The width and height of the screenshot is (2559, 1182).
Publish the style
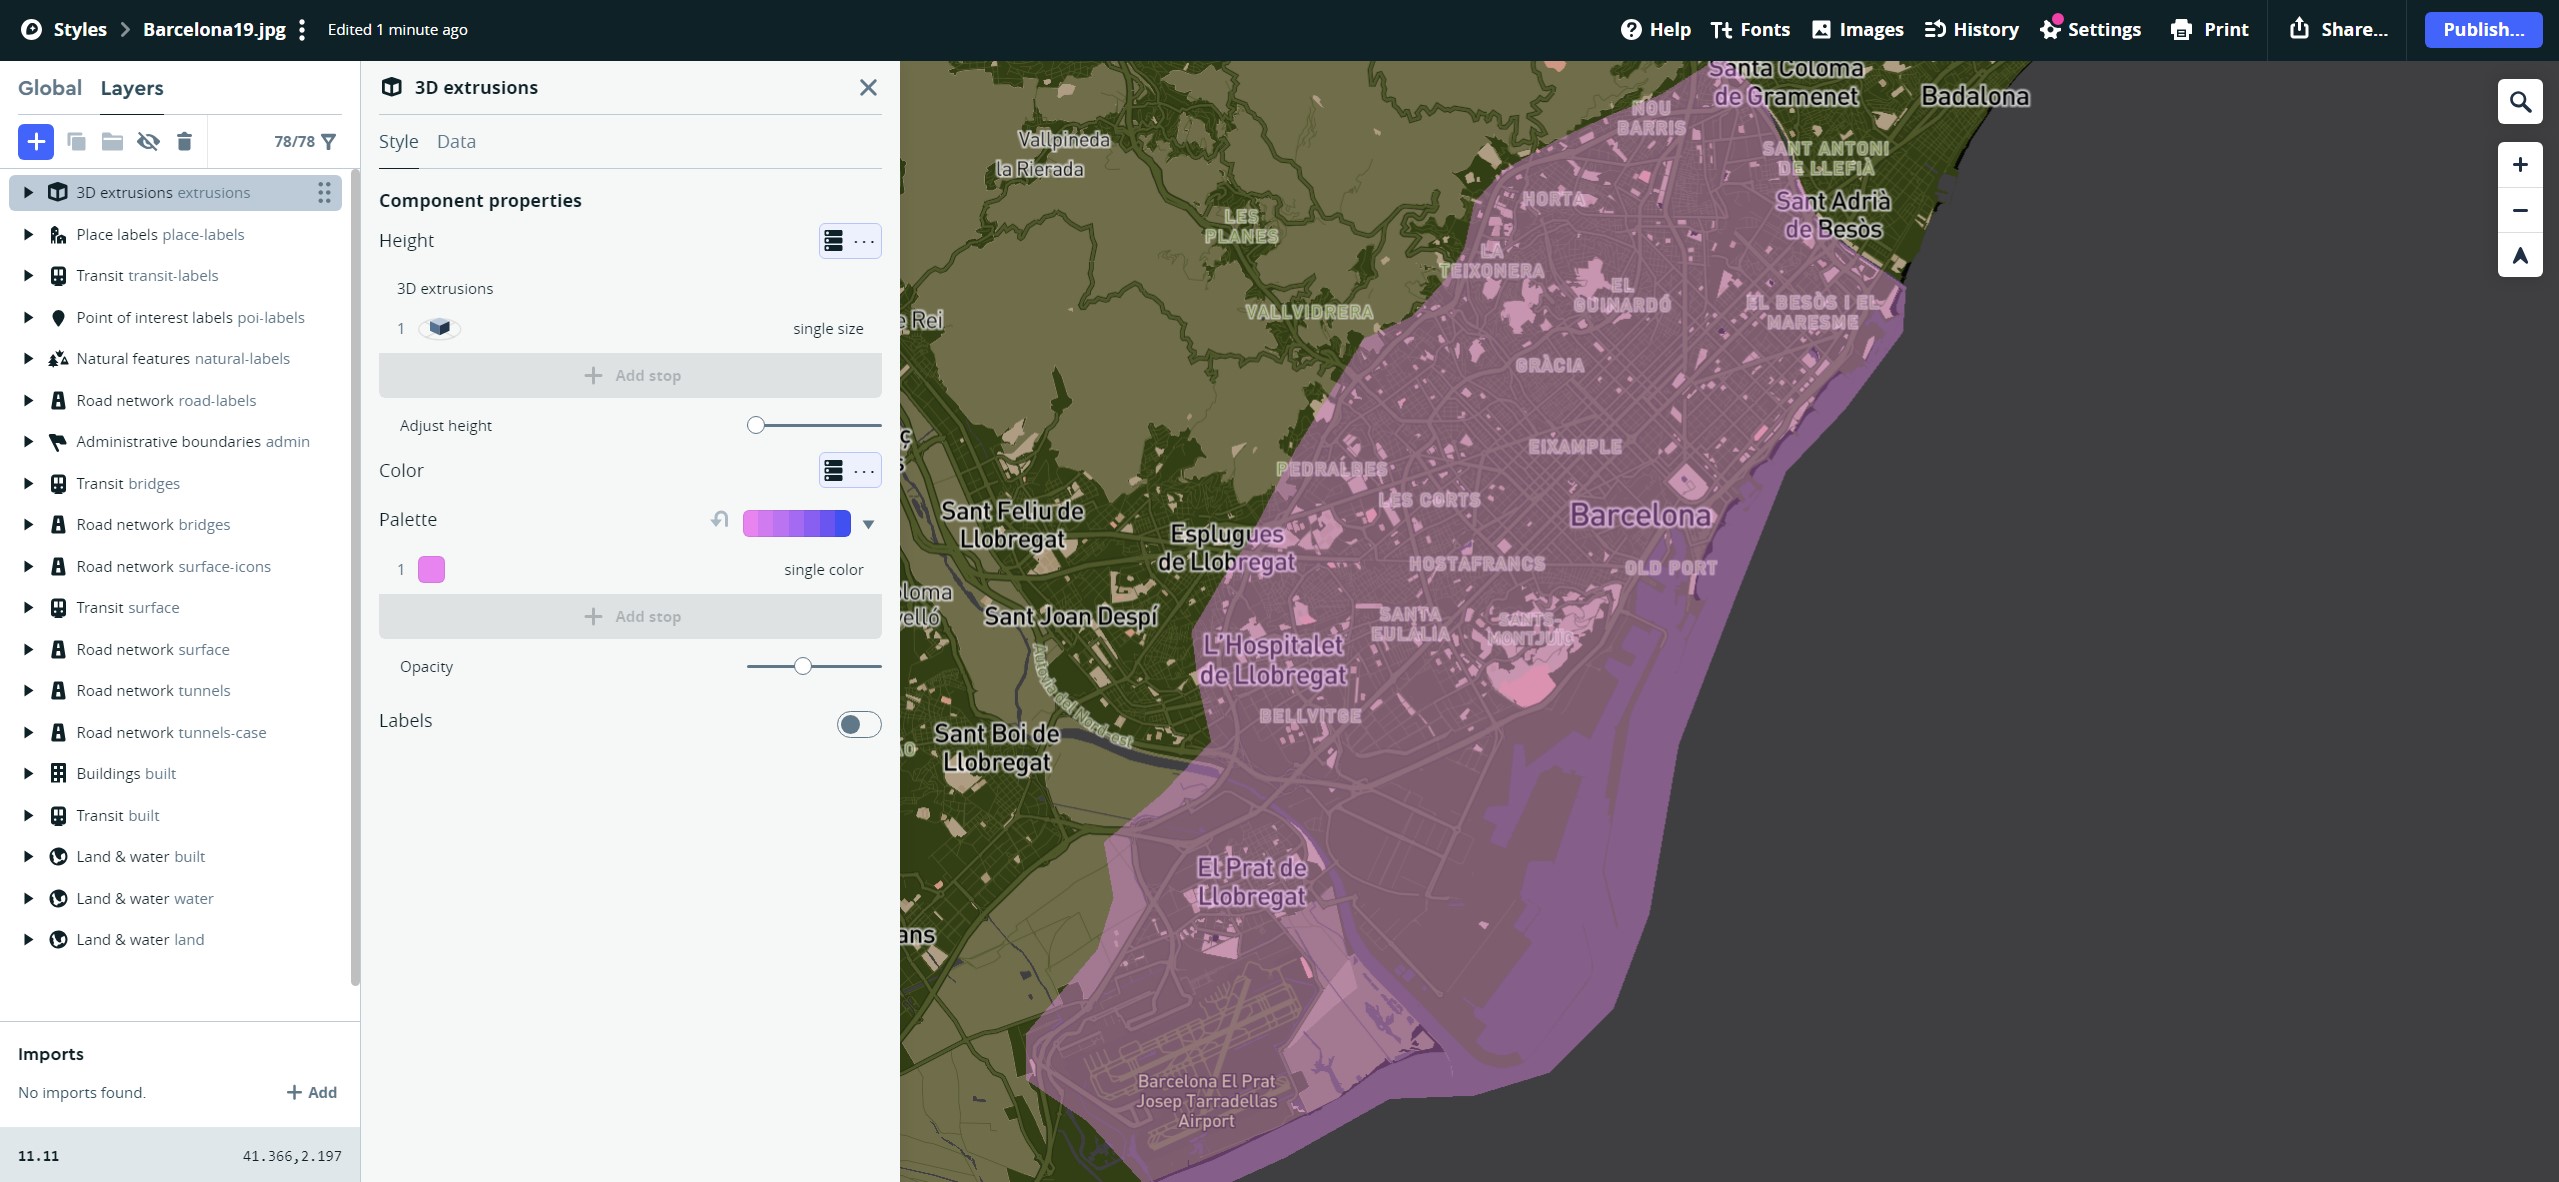click(2481, 29)
